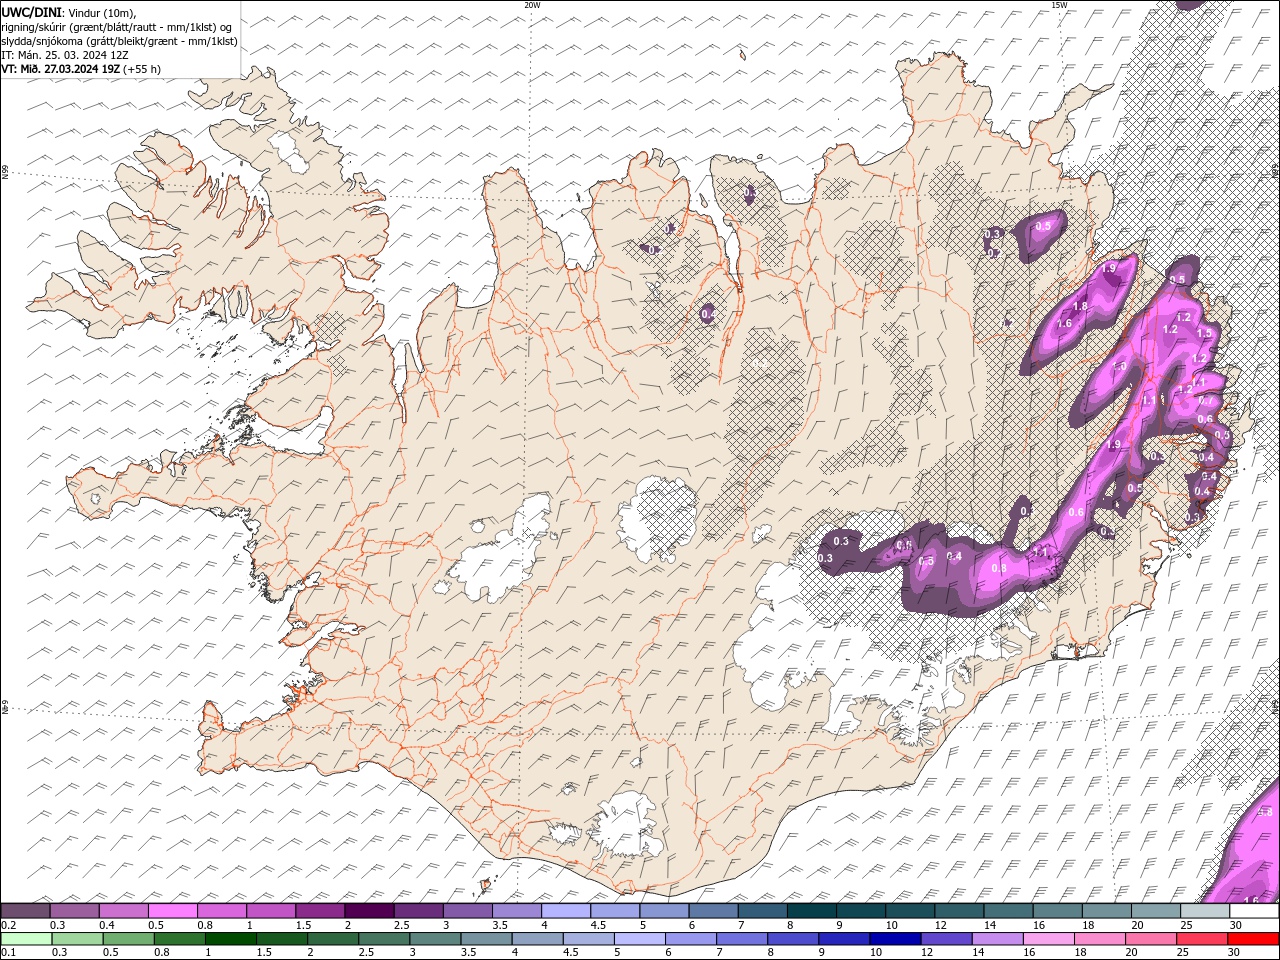The height and width of the screenshot is (960, 1280).
Task: Pick the bright pink 0.5 swatch in the purple legend
Action: pos(173,910)
